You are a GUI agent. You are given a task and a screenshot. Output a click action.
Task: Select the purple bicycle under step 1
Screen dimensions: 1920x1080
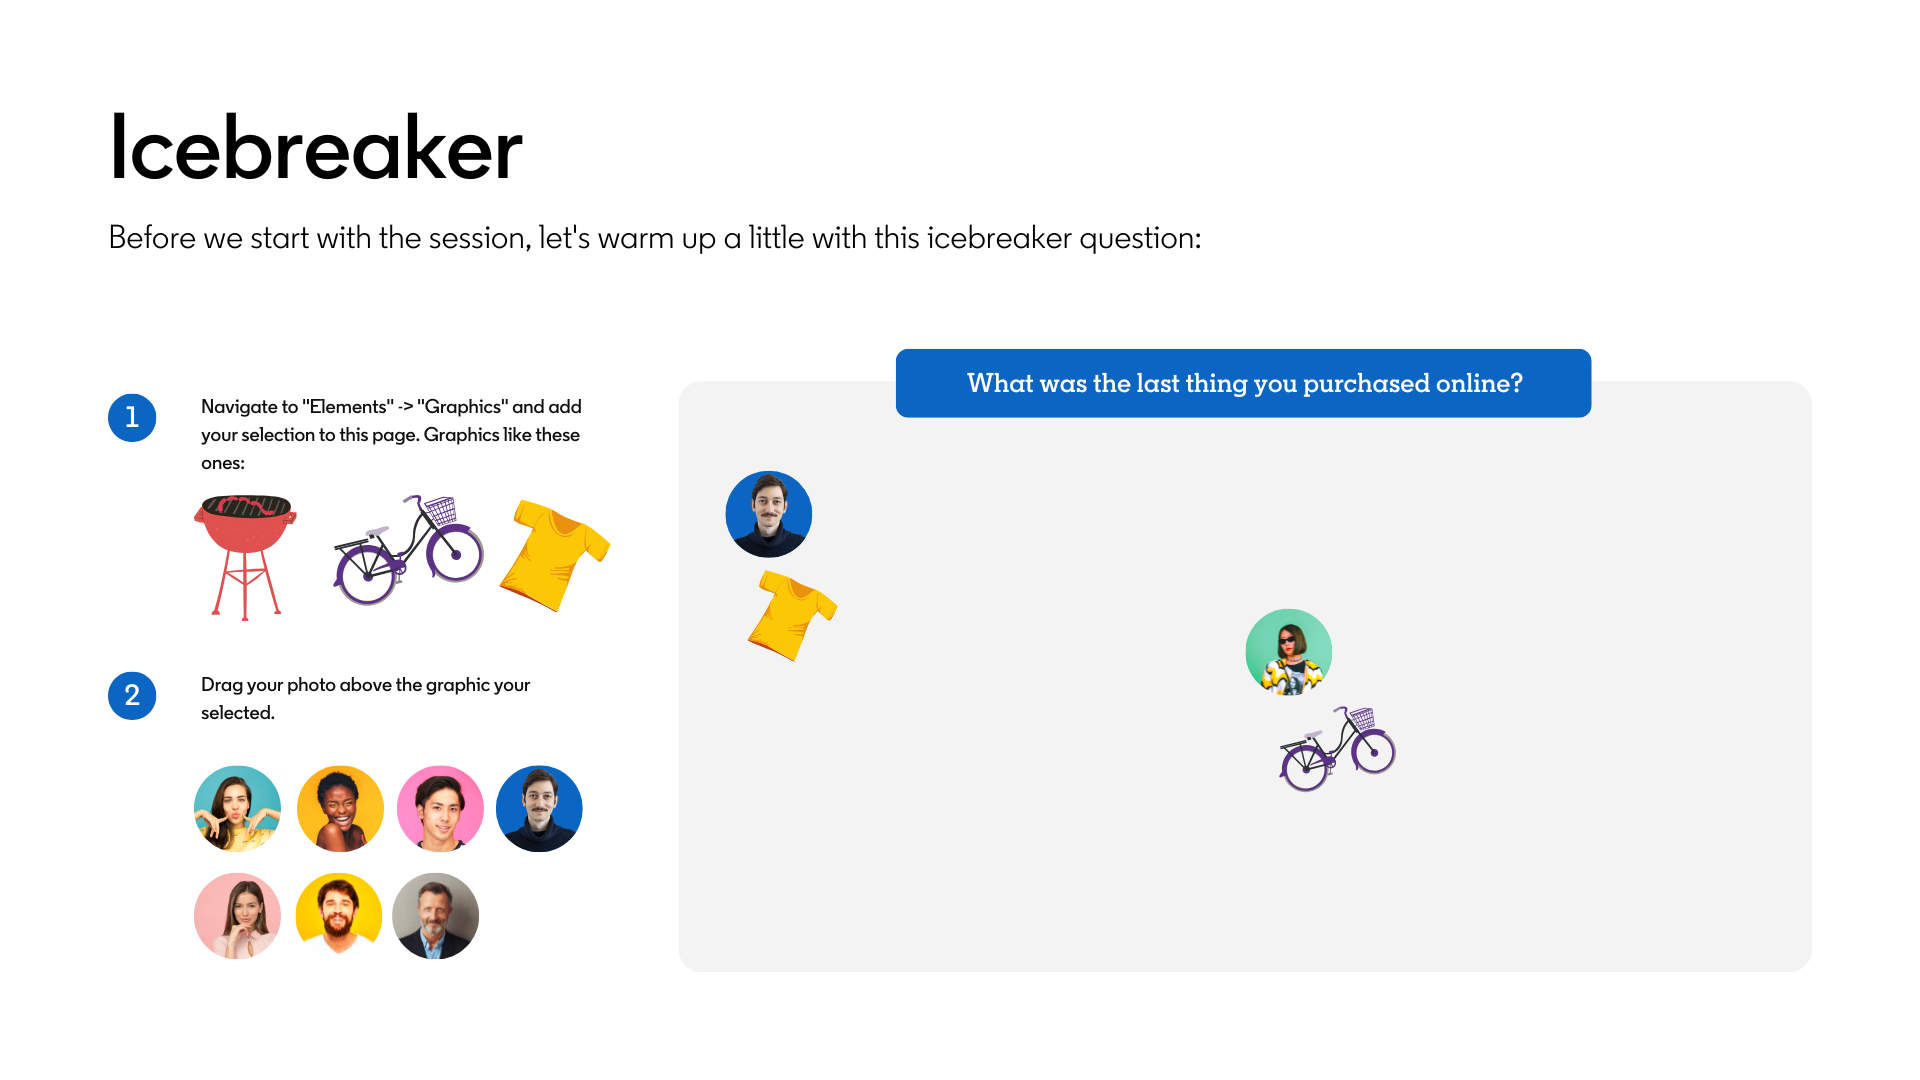pos(408,551)
